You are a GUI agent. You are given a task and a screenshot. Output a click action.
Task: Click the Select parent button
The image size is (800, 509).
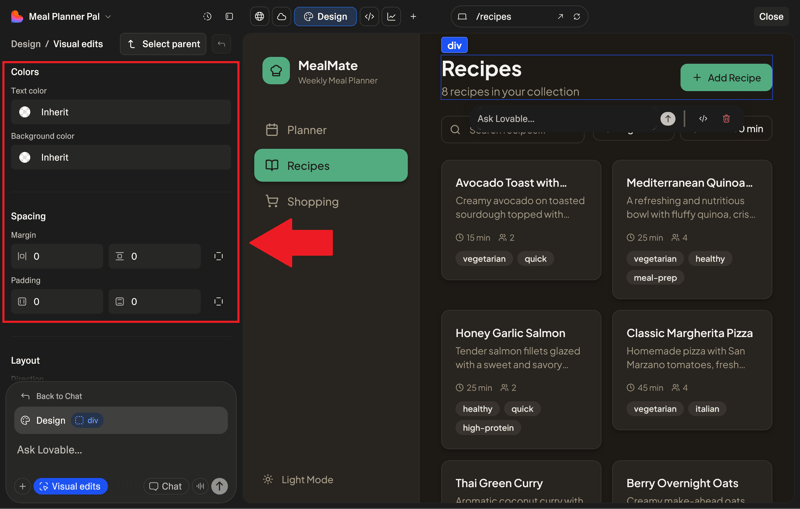(x=163, y=44)
